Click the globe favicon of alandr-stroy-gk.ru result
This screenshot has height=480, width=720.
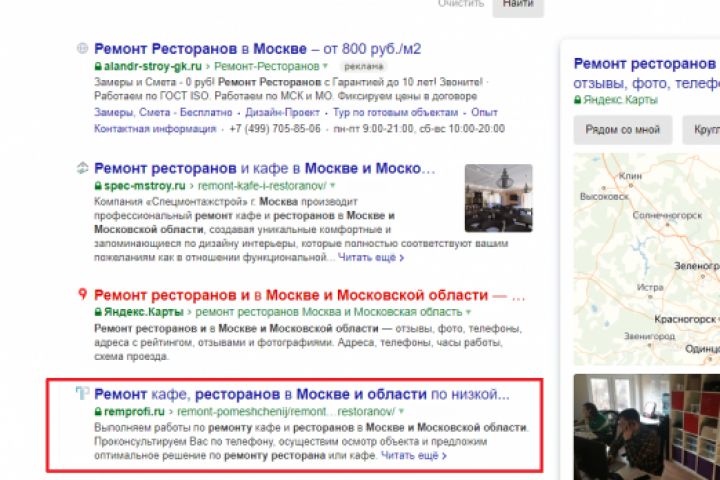pyautogui.click(x=82, y=48)
